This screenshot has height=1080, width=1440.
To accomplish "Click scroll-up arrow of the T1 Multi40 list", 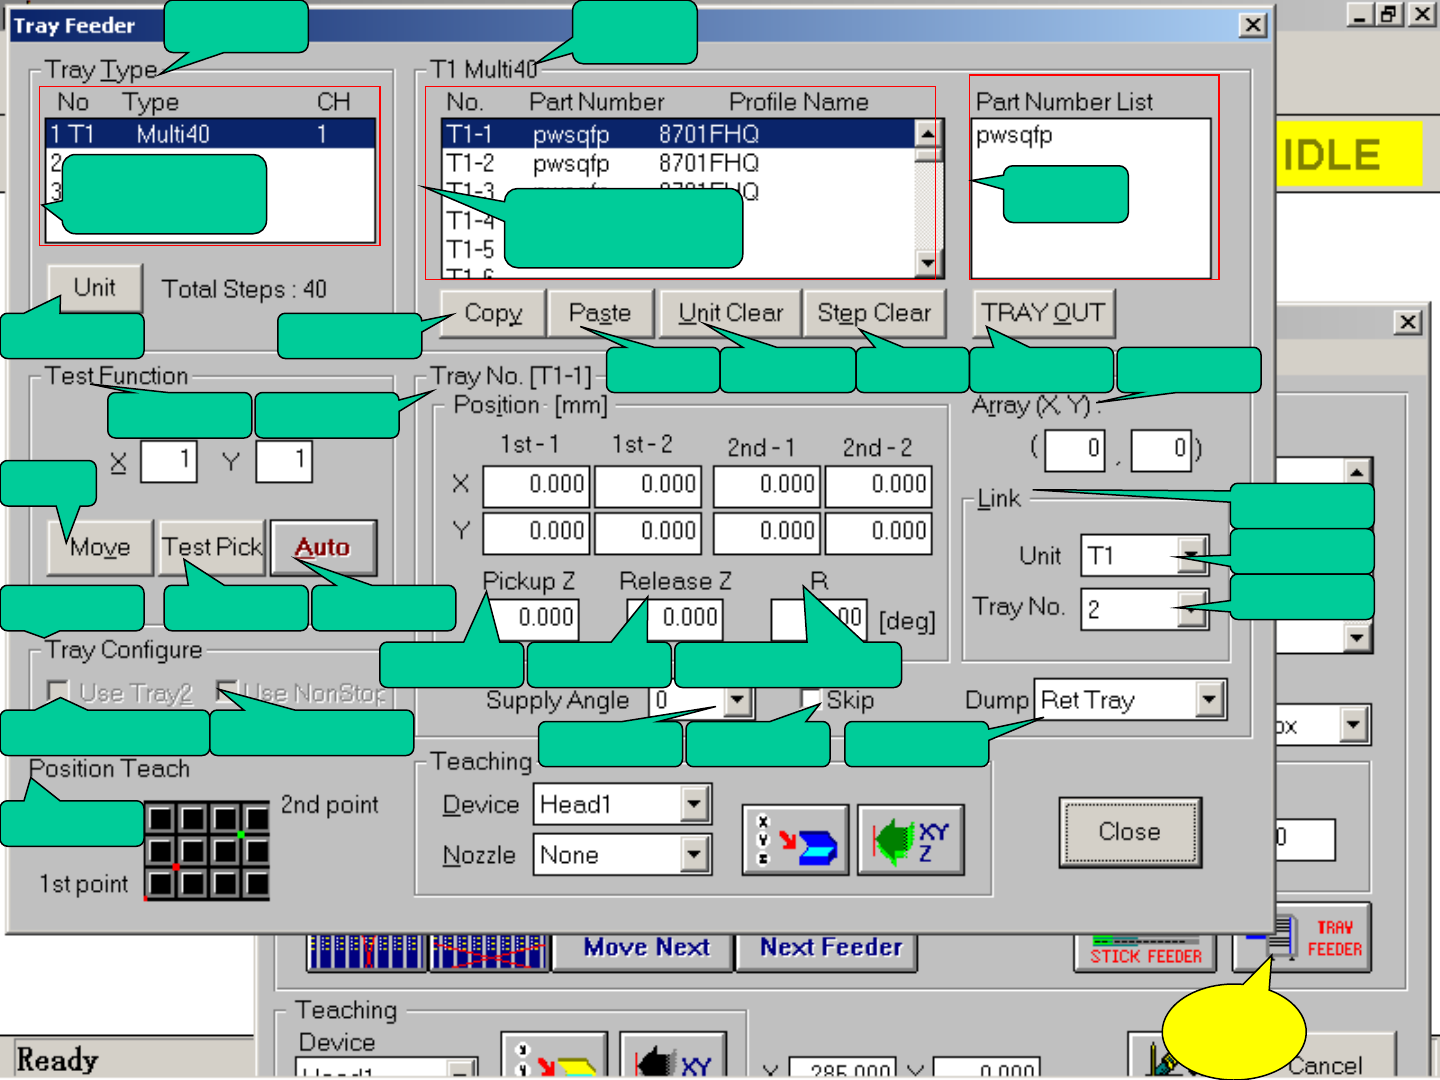I will coord(929,133).
